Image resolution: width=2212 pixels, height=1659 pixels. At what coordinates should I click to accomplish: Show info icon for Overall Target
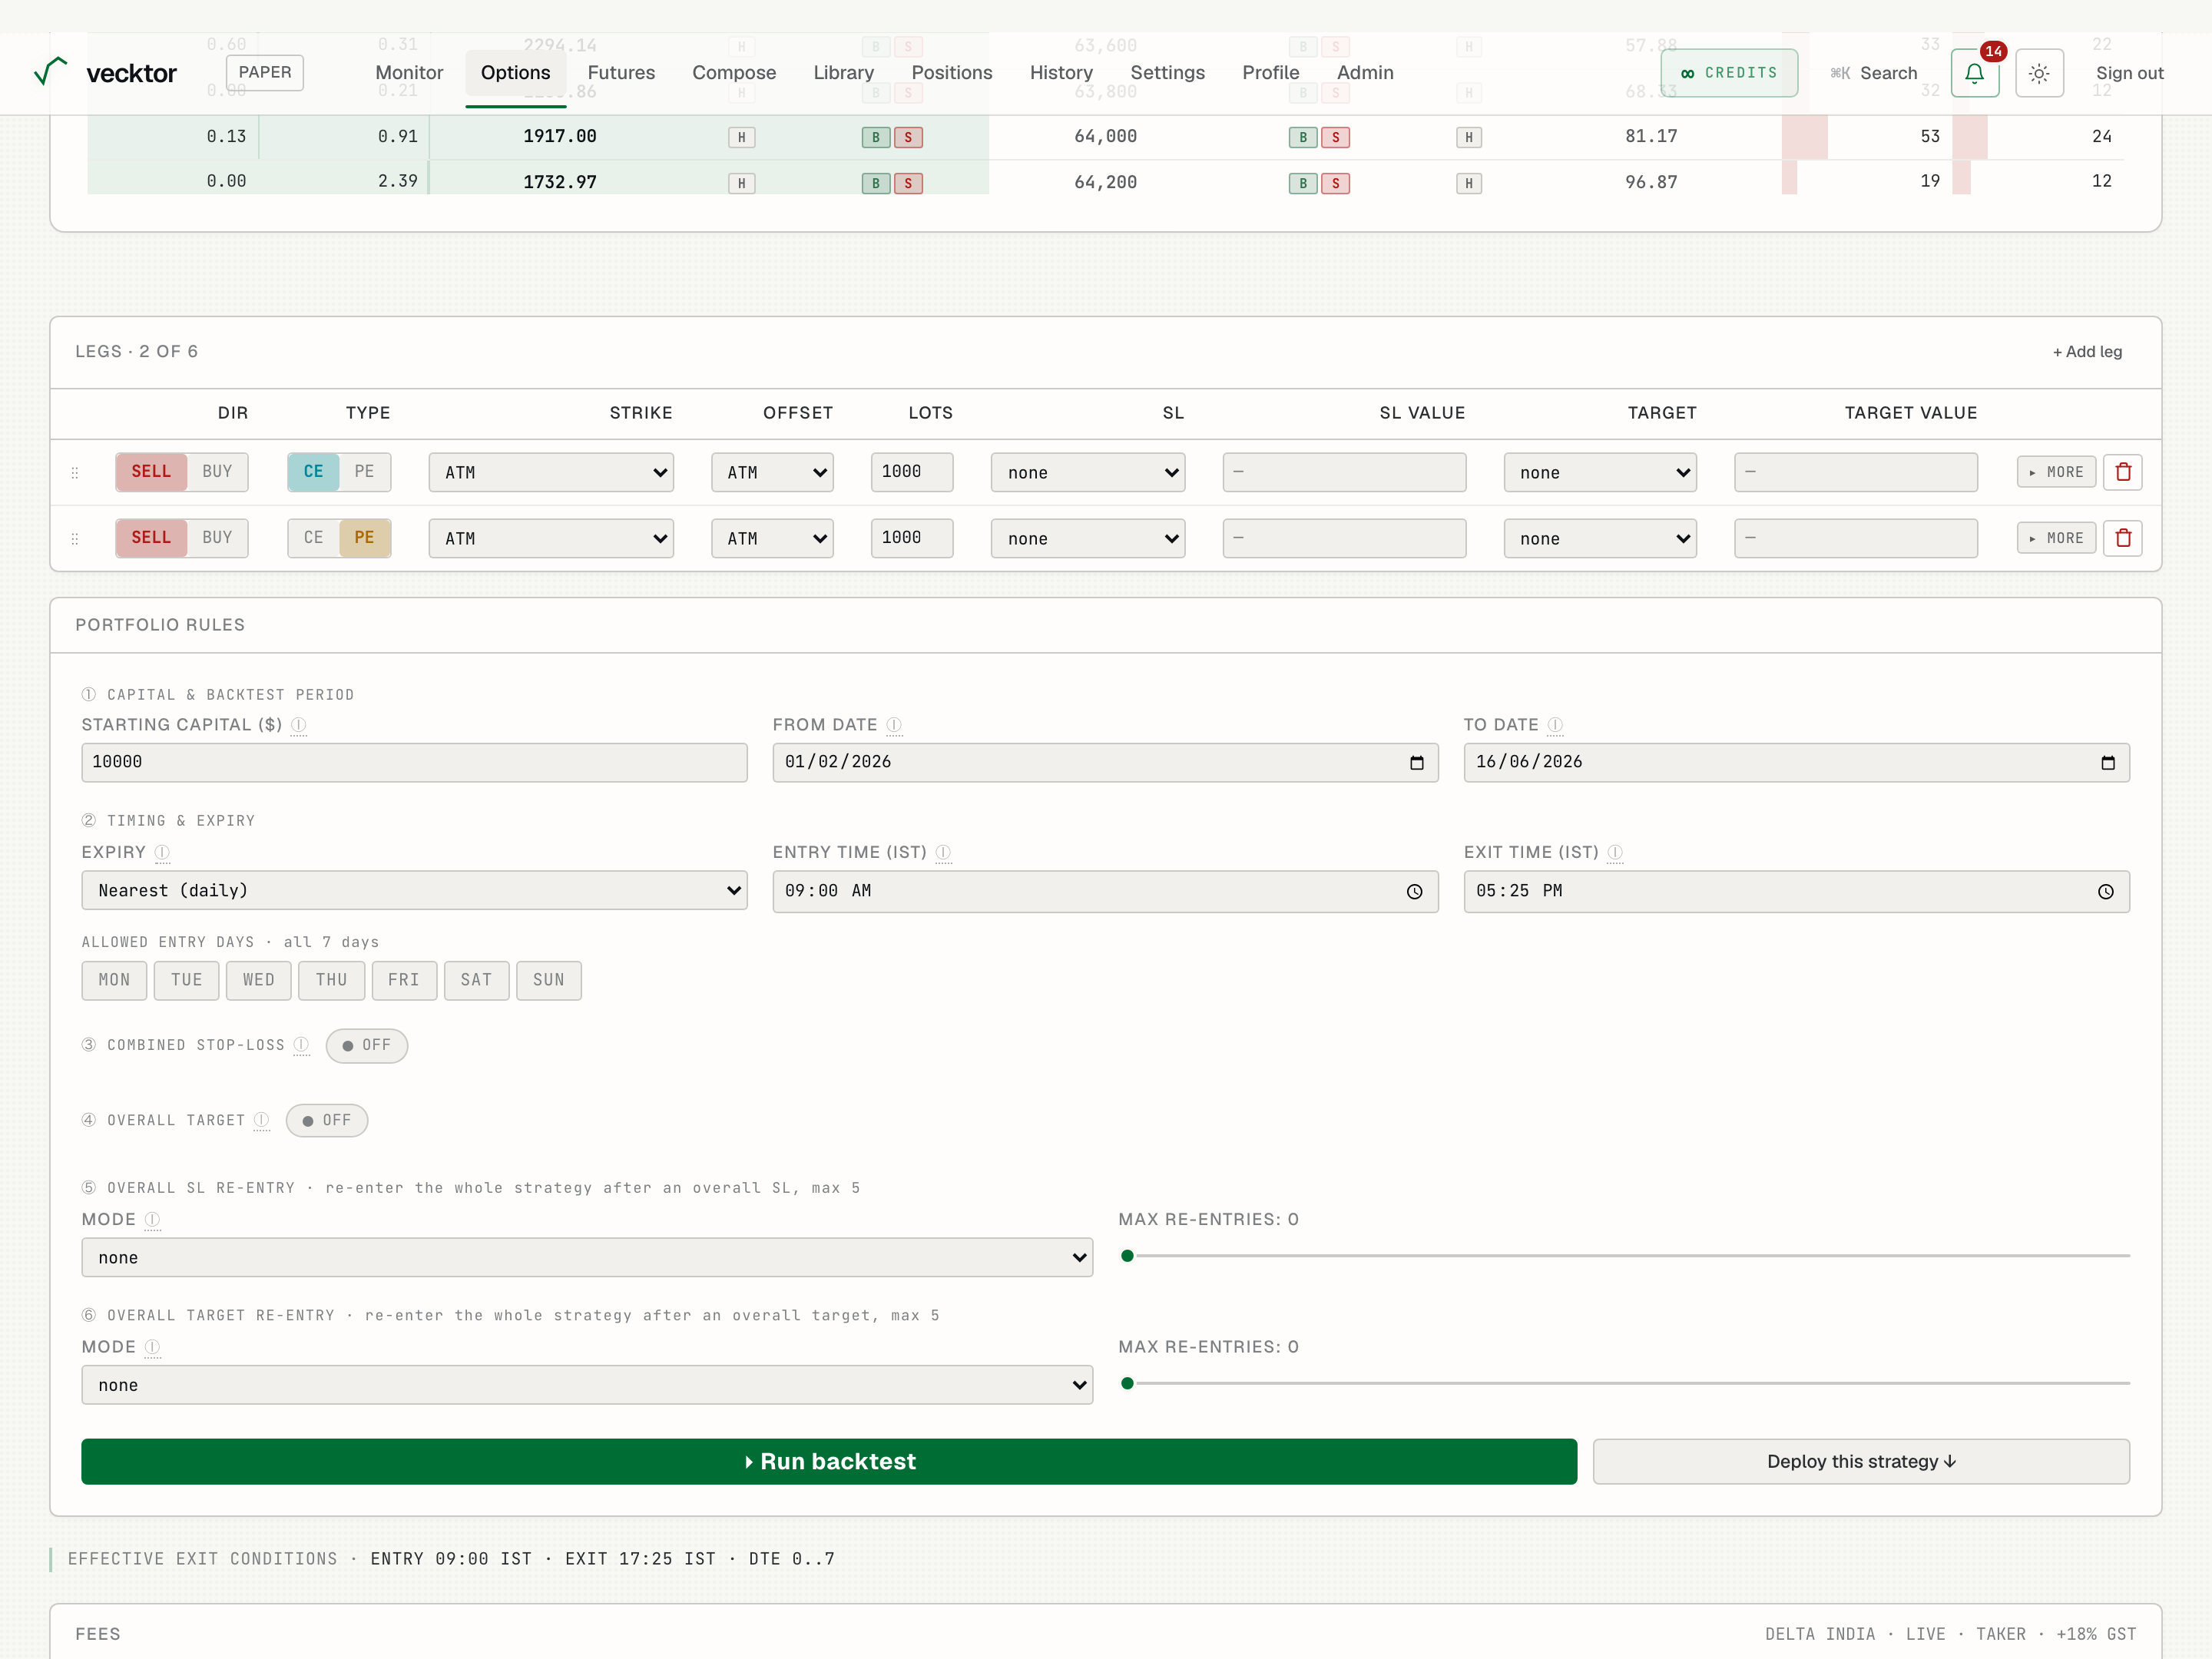click(261, 1120)
